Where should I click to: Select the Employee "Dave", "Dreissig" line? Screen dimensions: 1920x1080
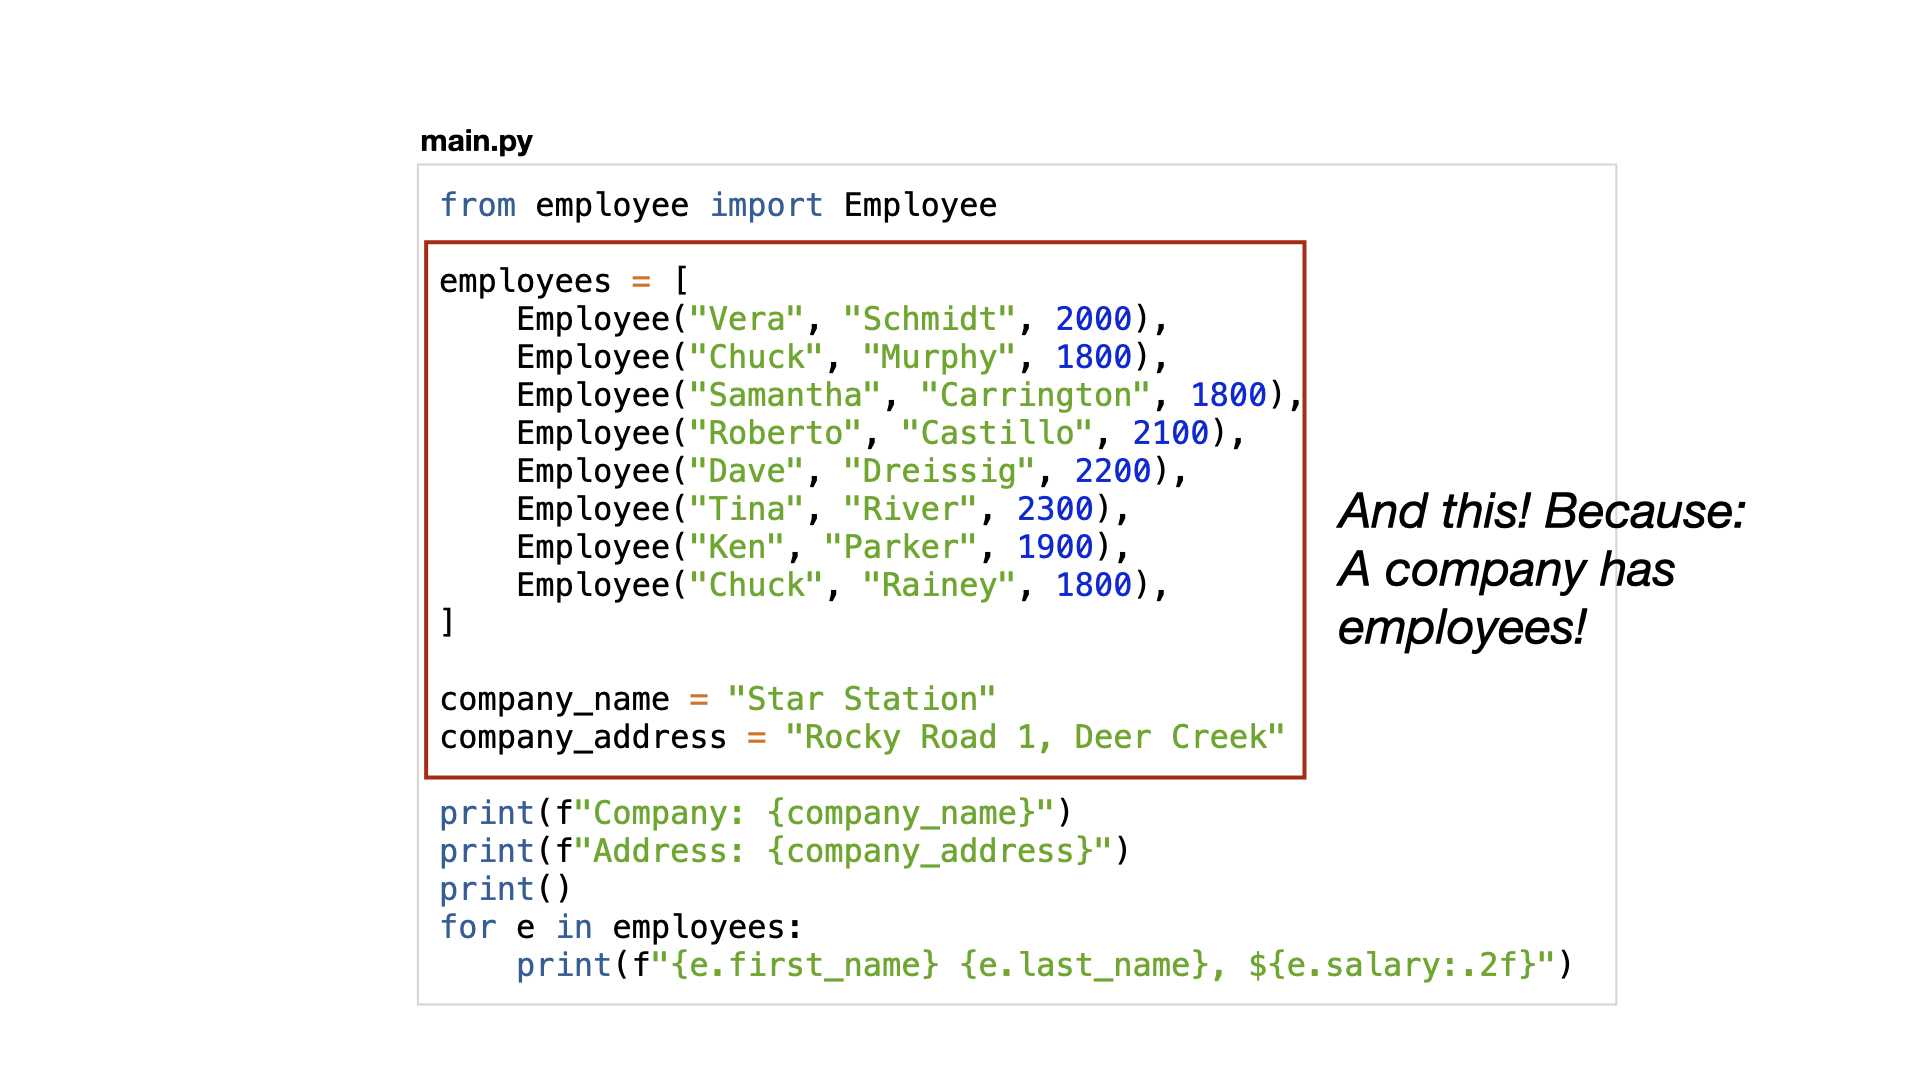coord(852,471)
